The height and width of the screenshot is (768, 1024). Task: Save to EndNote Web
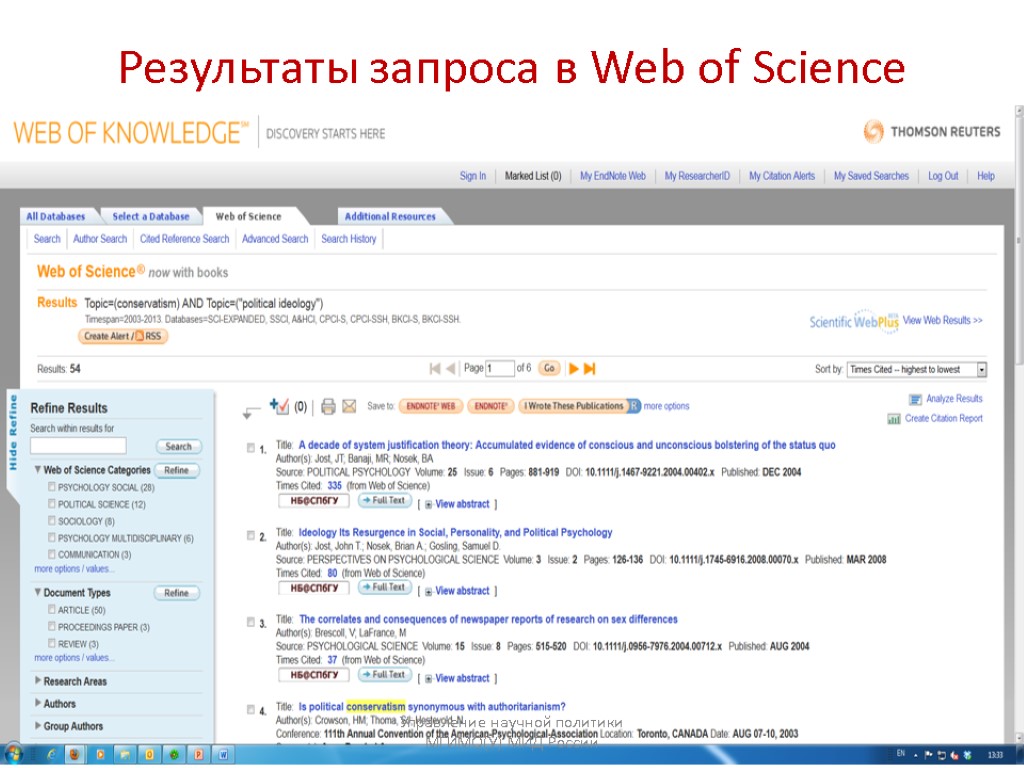(430, 406)
